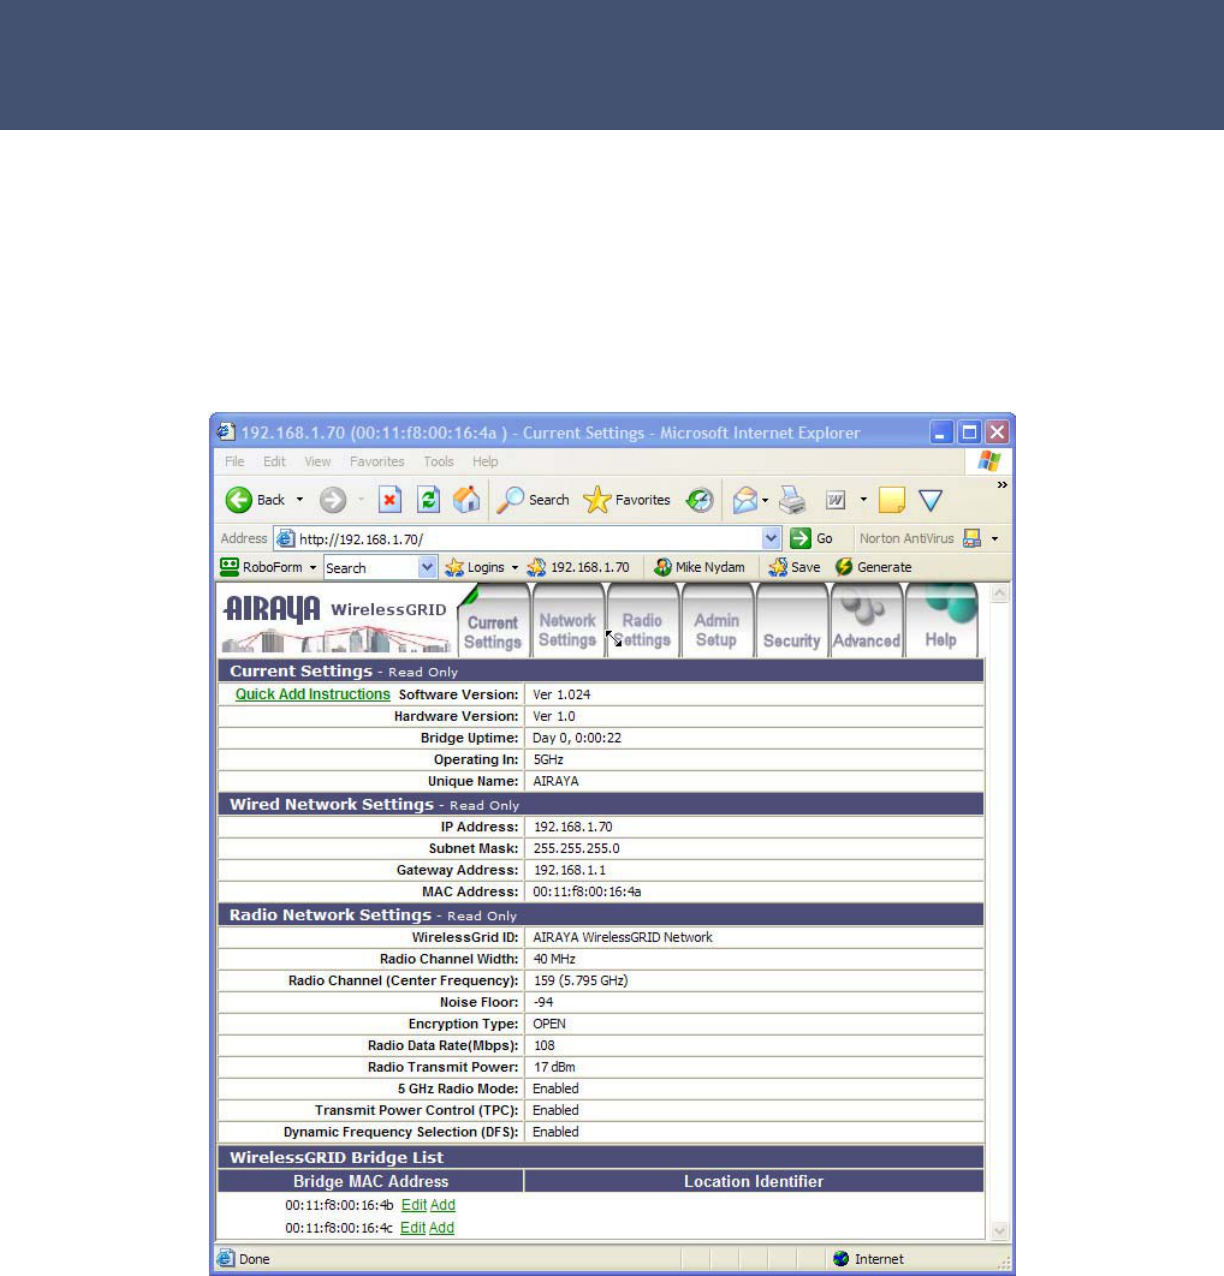1224x1276 pixels.
Task: Click Add for bridge 00:11:f8:00:16:4c
Action: pyautogui.click(x=442, y=1228)
